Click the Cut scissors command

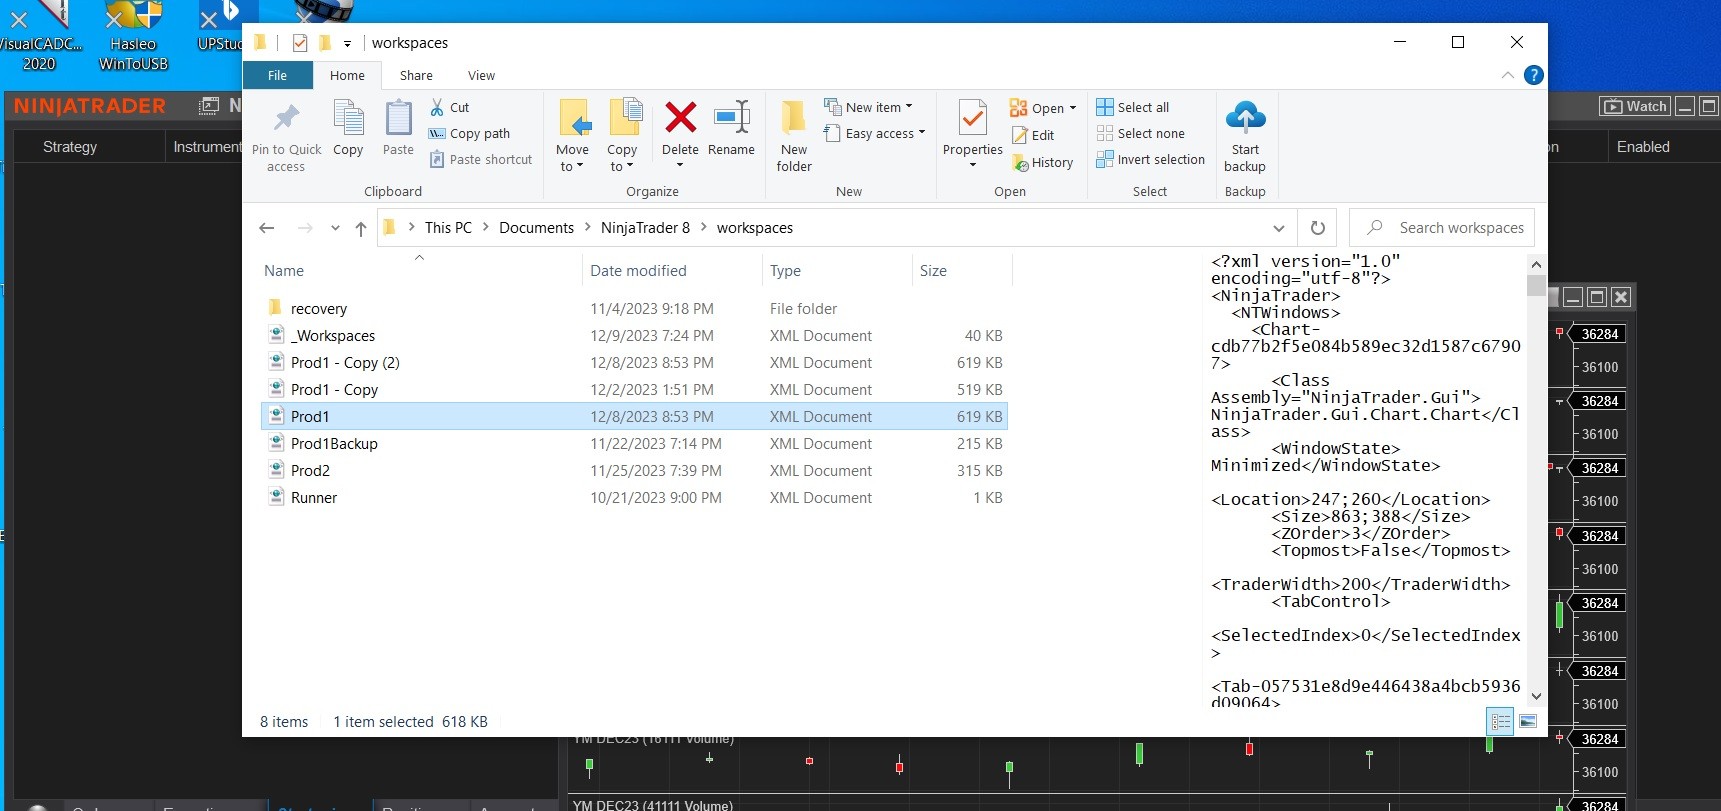pos(449,107)
